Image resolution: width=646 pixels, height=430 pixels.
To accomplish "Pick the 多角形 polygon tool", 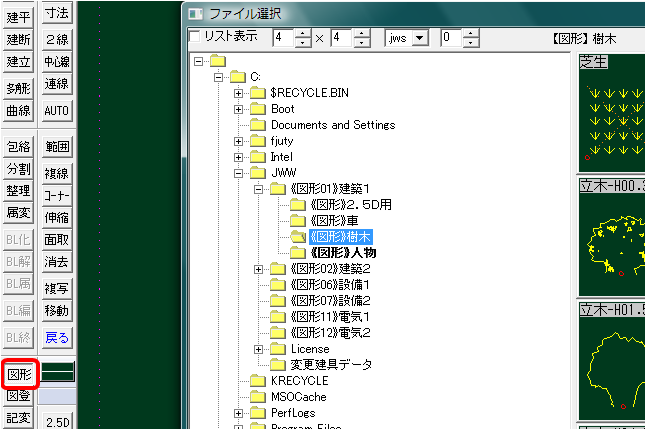I will tap(19, 87).
